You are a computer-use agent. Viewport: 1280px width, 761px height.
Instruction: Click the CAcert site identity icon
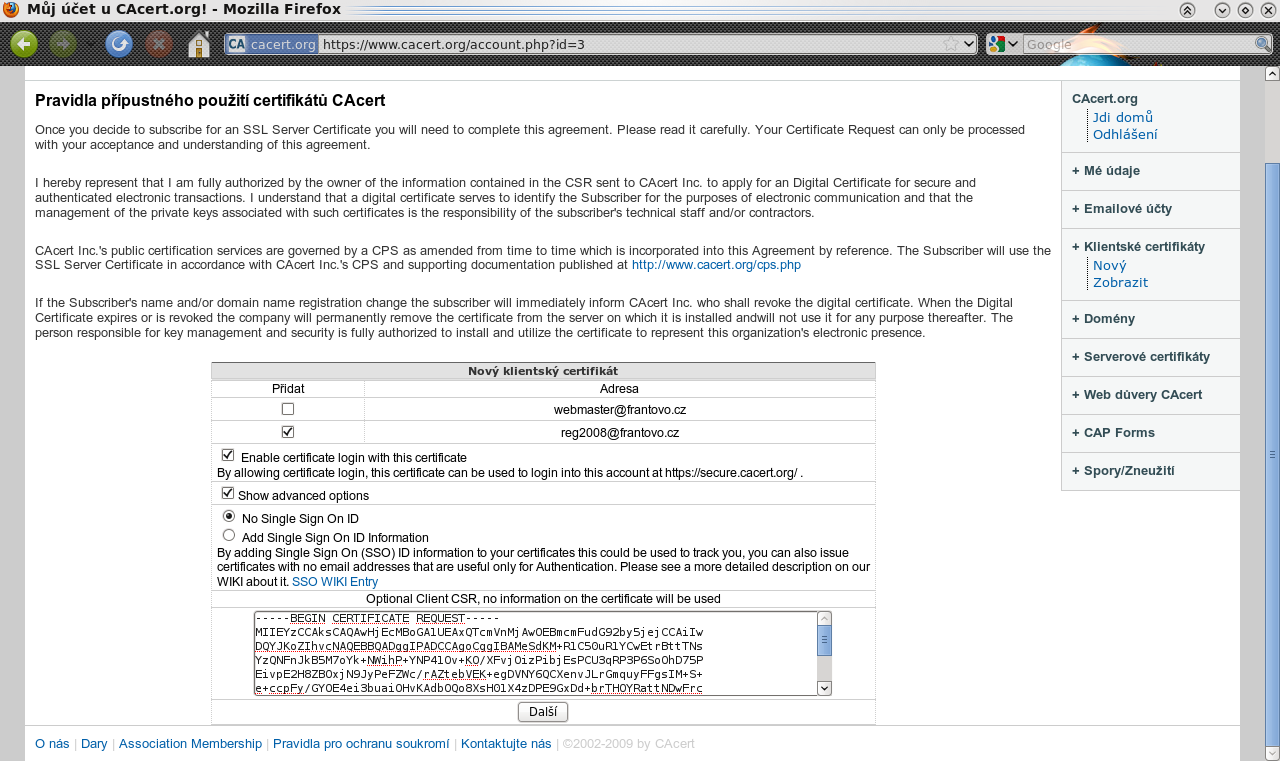(272, 44)
